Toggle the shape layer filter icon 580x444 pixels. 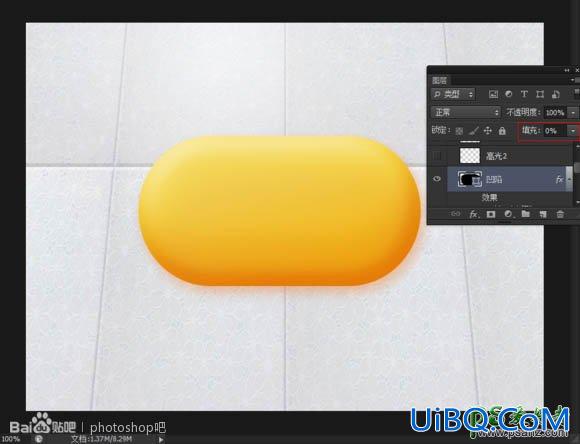[540, 94]
